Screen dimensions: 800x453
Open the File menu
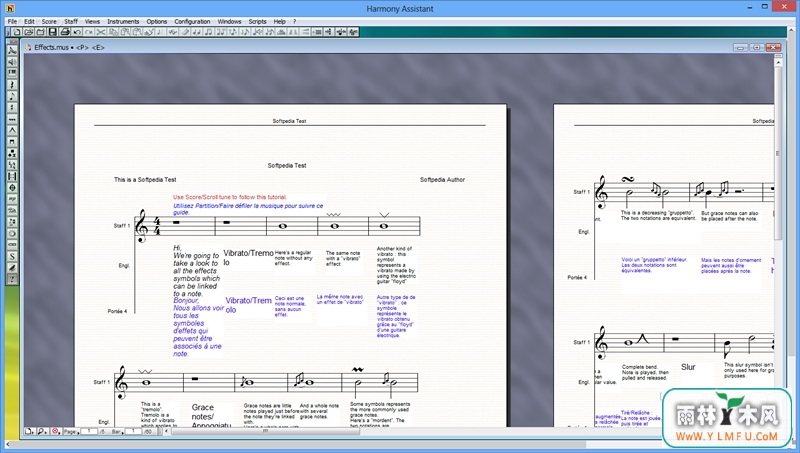coord(12,21)
